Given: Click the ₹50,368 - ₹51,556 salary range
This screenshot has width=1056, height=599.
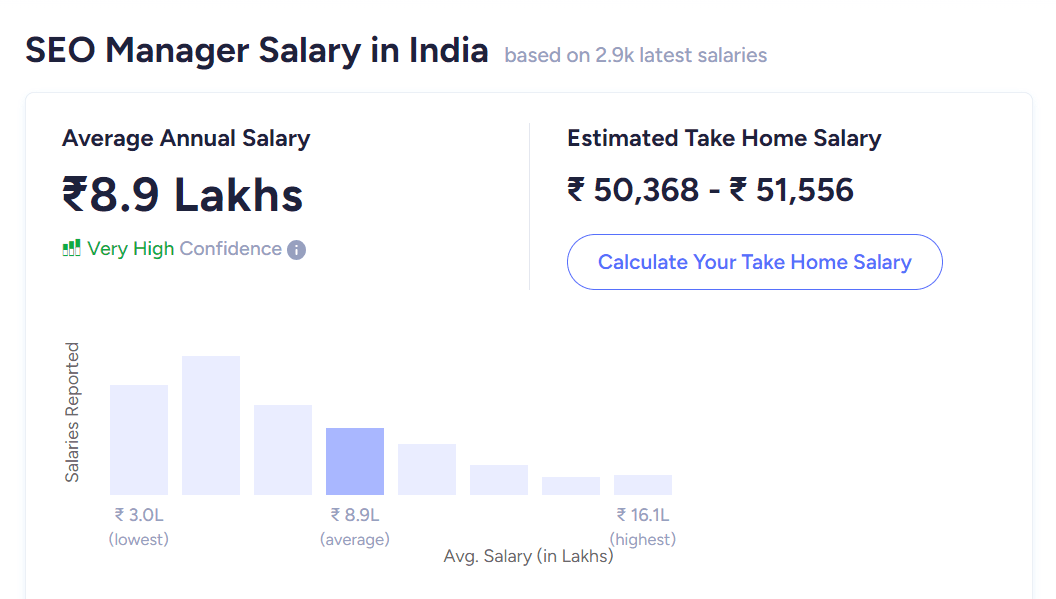Looking at the screenshot, I should pos(710,190).
